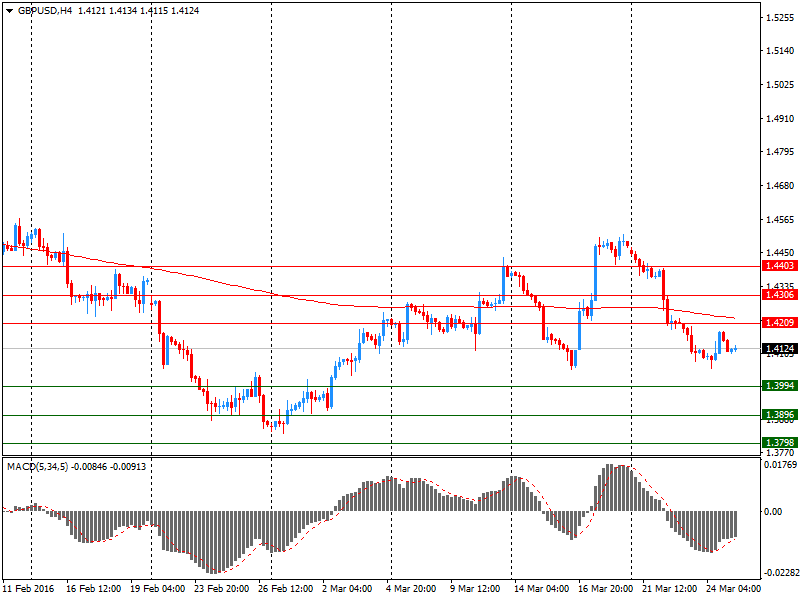The width and height of the screenshot is (800, 600).
Task: Select the green 1.3994 support level tag
Action: (x=779, y=386)
